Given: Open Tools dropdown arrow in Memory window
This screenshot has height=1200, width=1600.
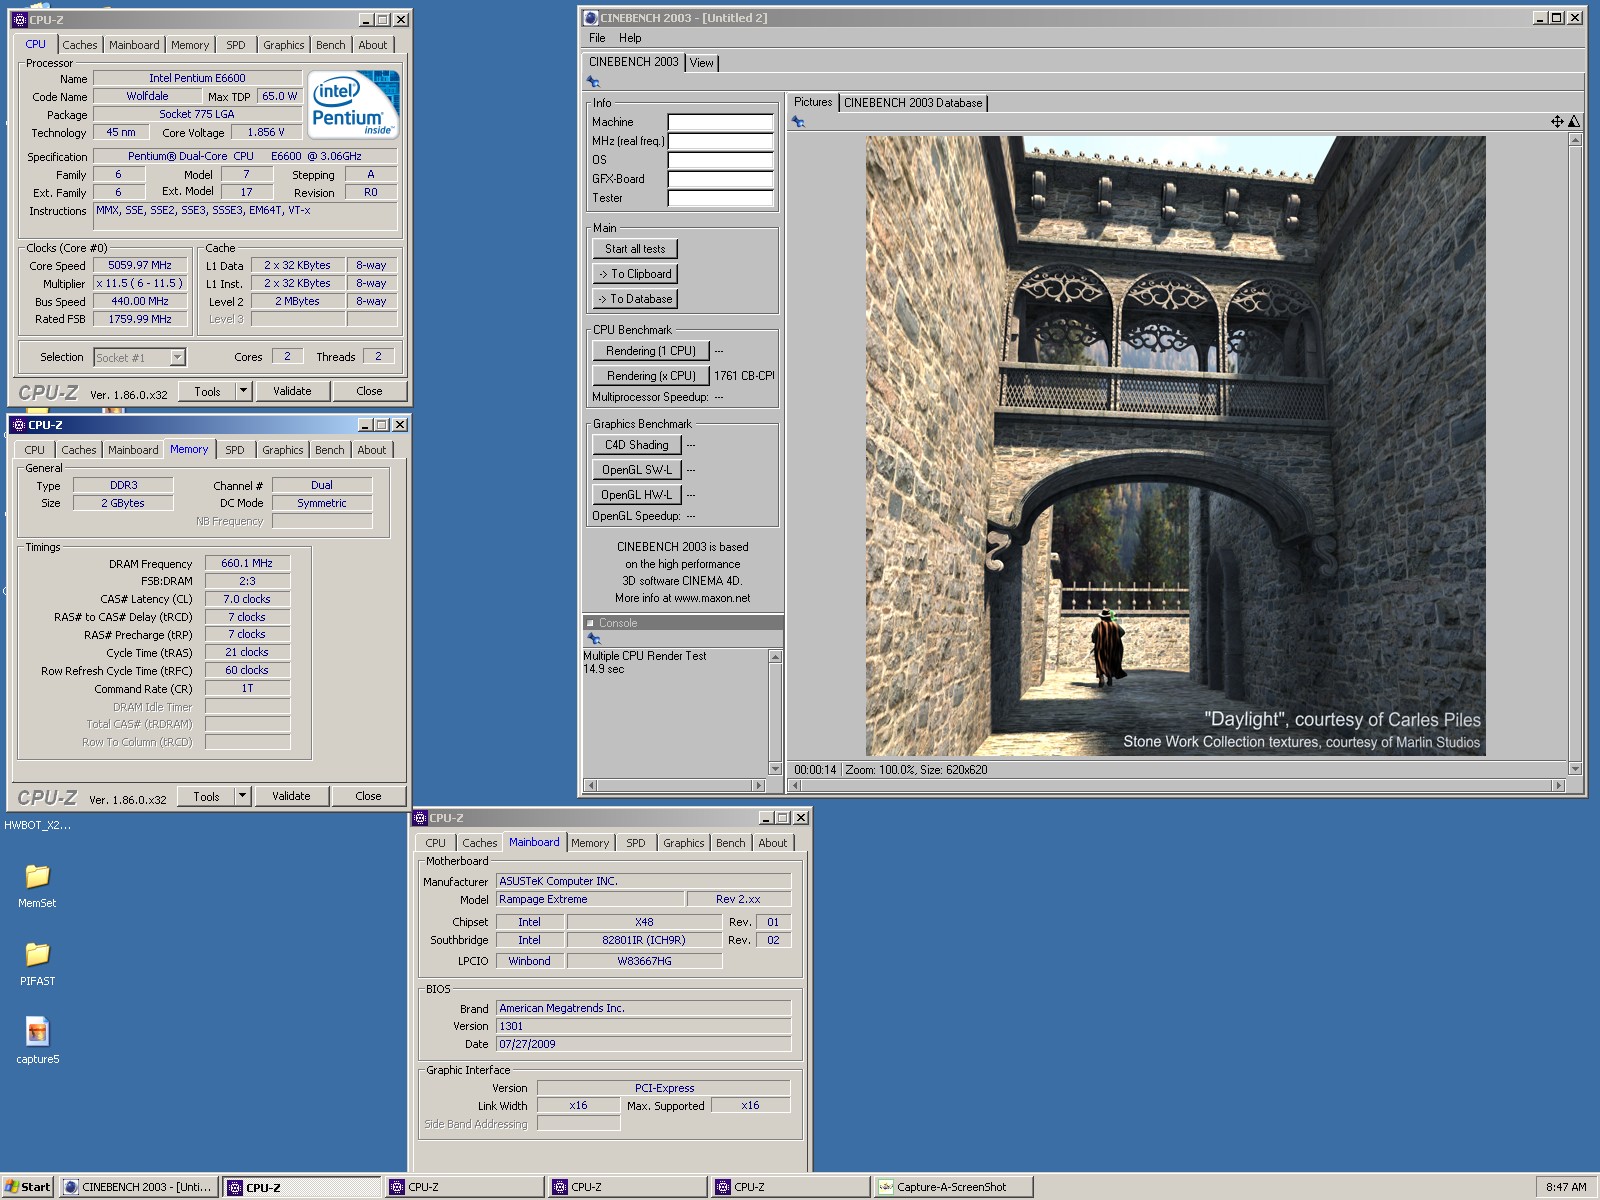Looking at the screenshot, I should click(242, 796).
